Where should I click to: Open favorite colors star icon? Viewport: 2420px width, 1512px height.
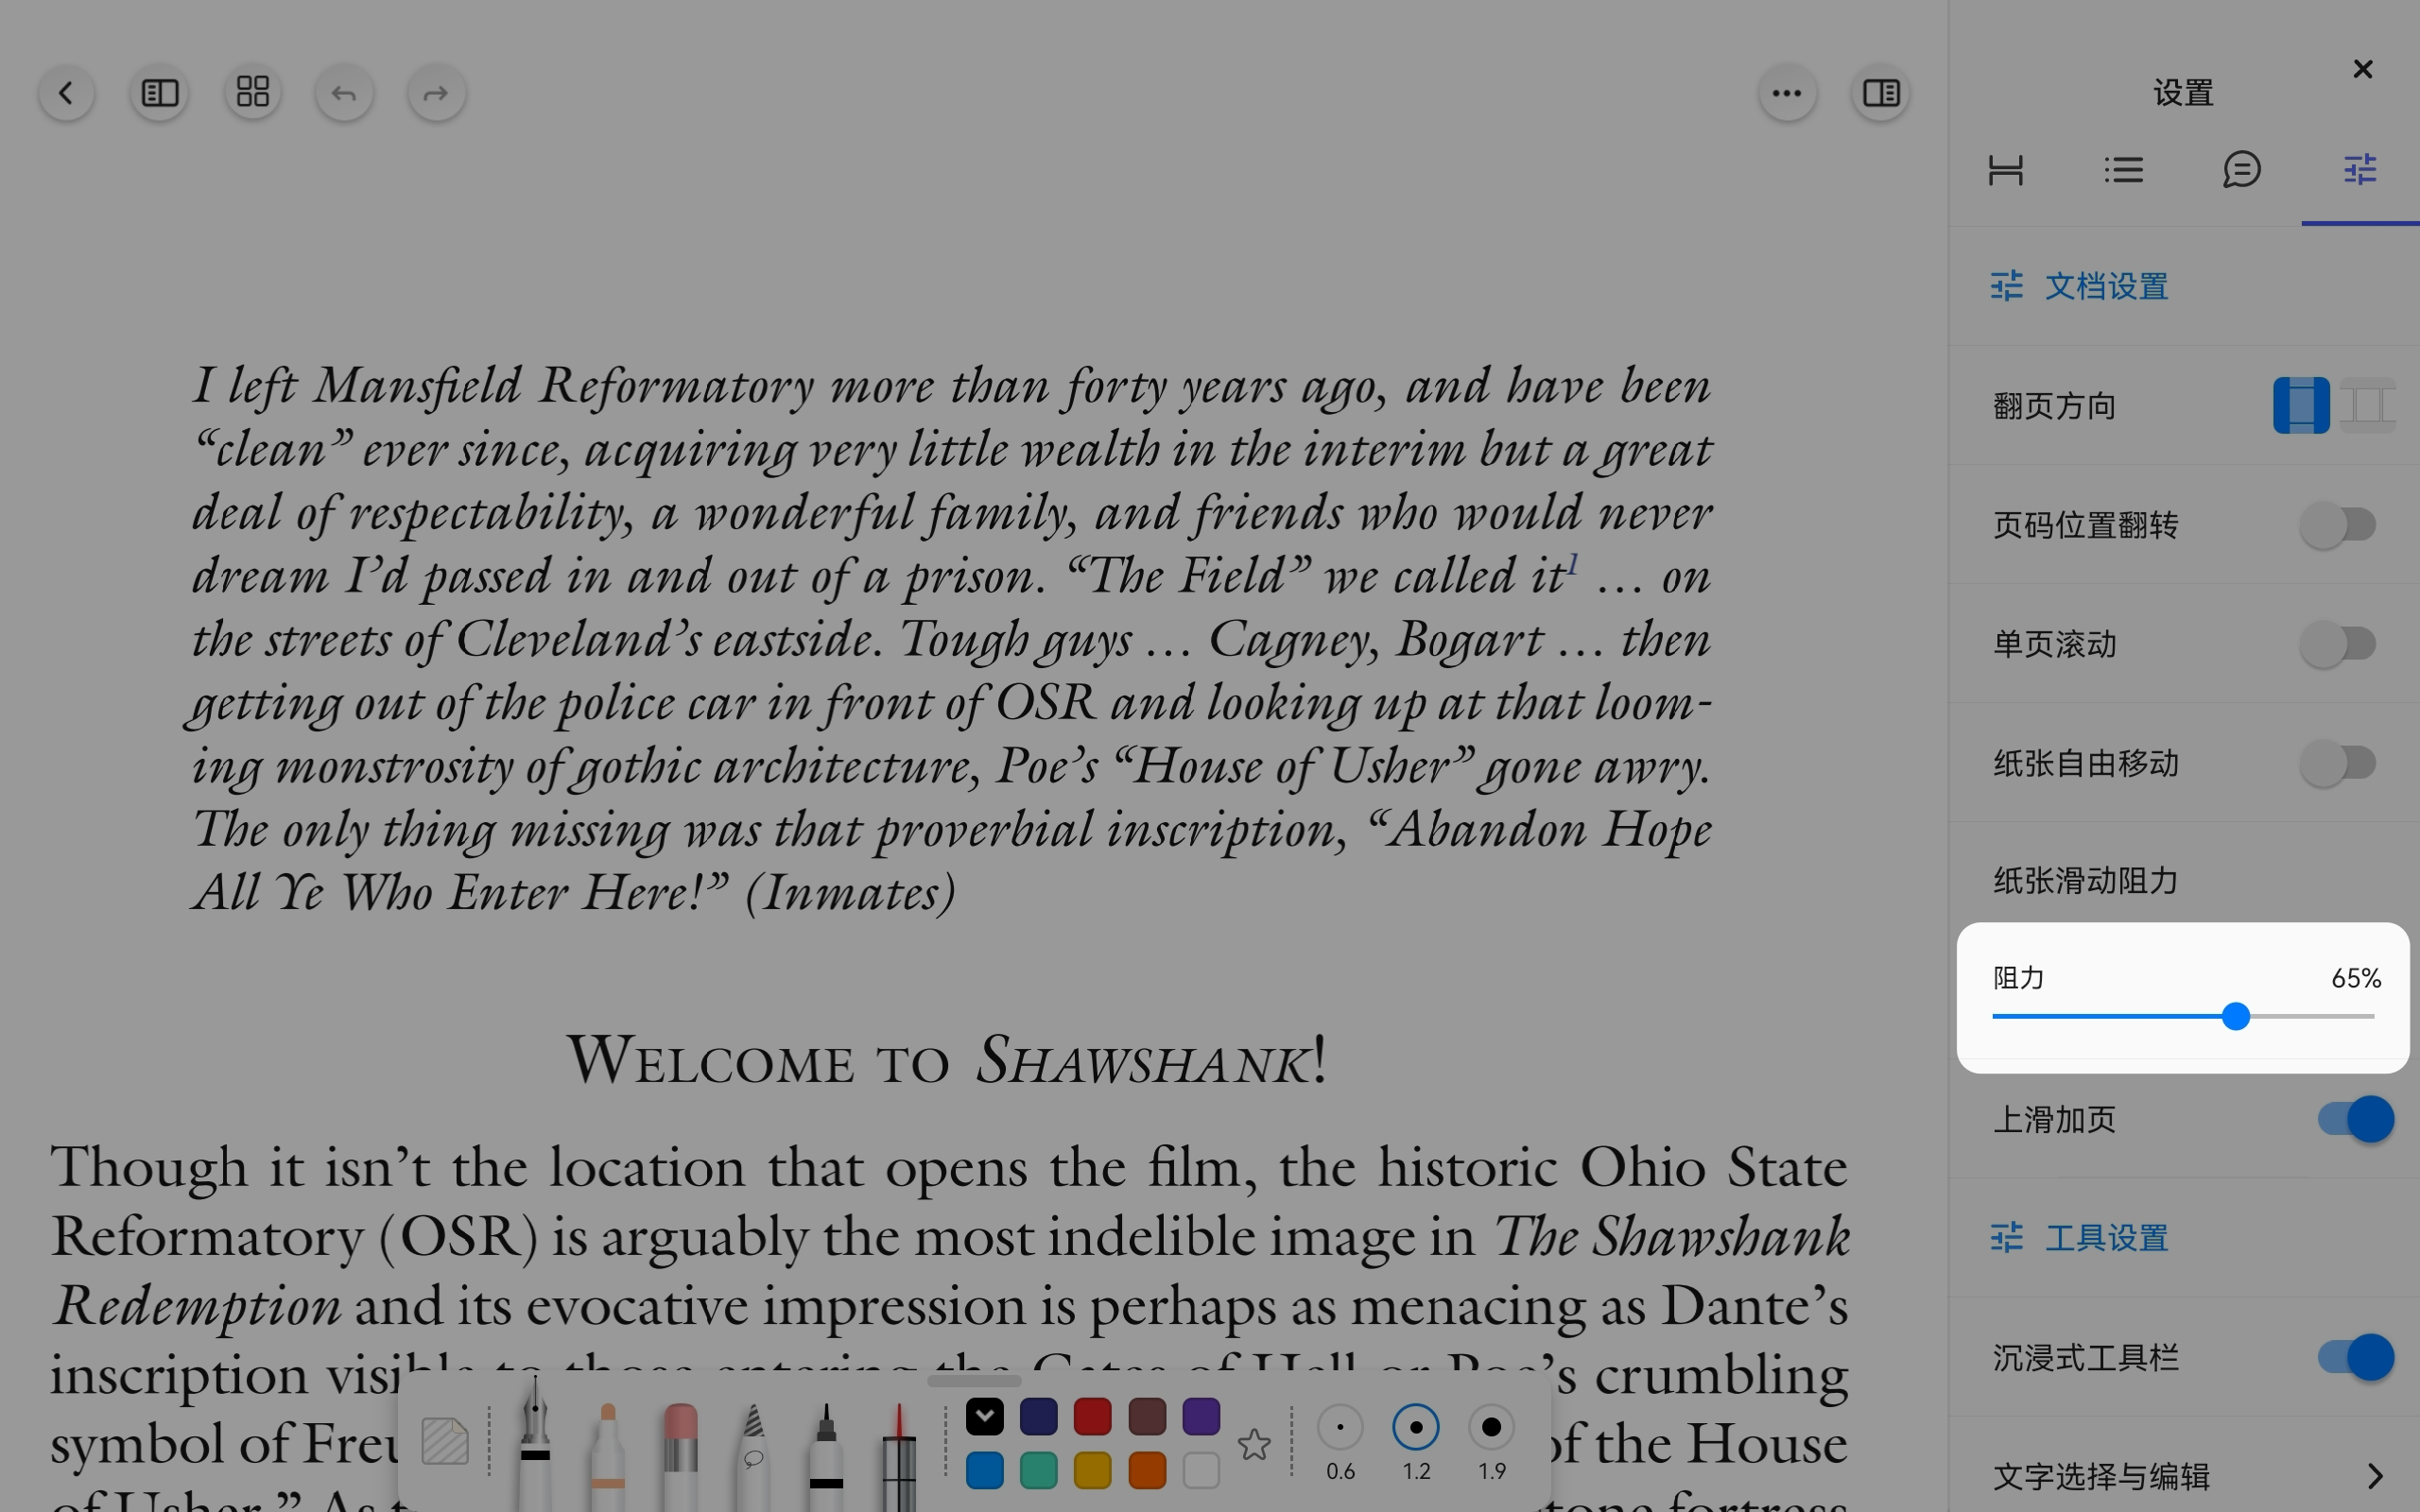pyautogui.click(x=1254, y=1444)
